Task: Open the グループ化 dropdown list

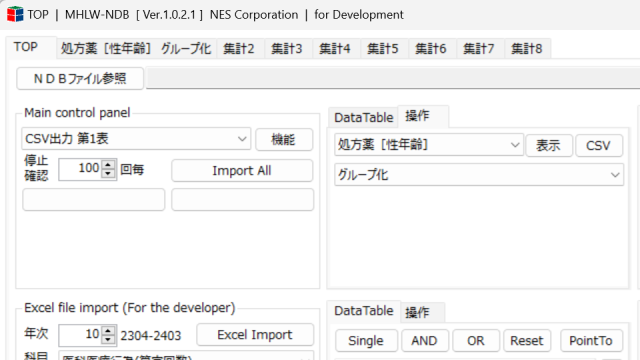Action: 479,175
